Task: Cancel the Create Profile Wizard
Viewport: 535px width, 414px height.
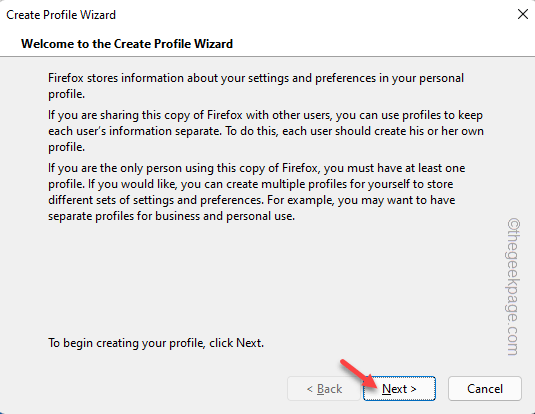Action: click(485, 388)
